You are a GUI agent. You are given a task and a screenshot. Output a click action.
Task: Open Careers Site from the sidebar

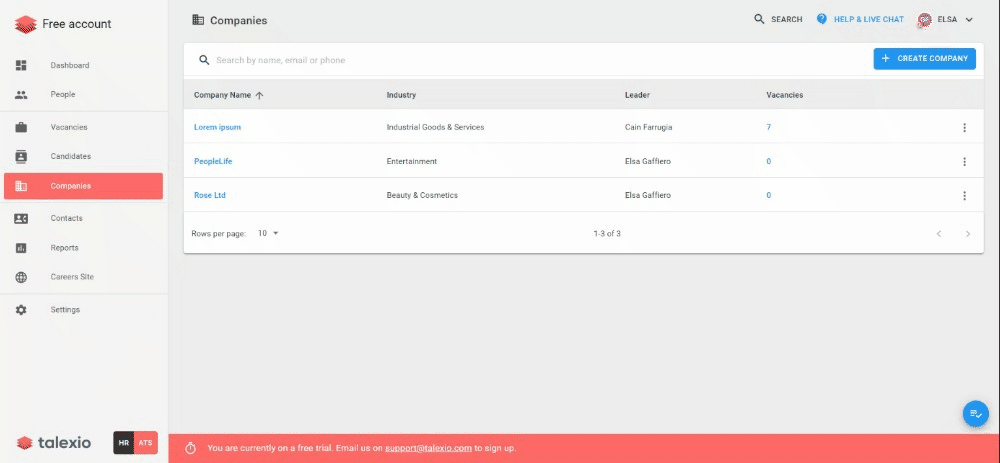point(84,277)
